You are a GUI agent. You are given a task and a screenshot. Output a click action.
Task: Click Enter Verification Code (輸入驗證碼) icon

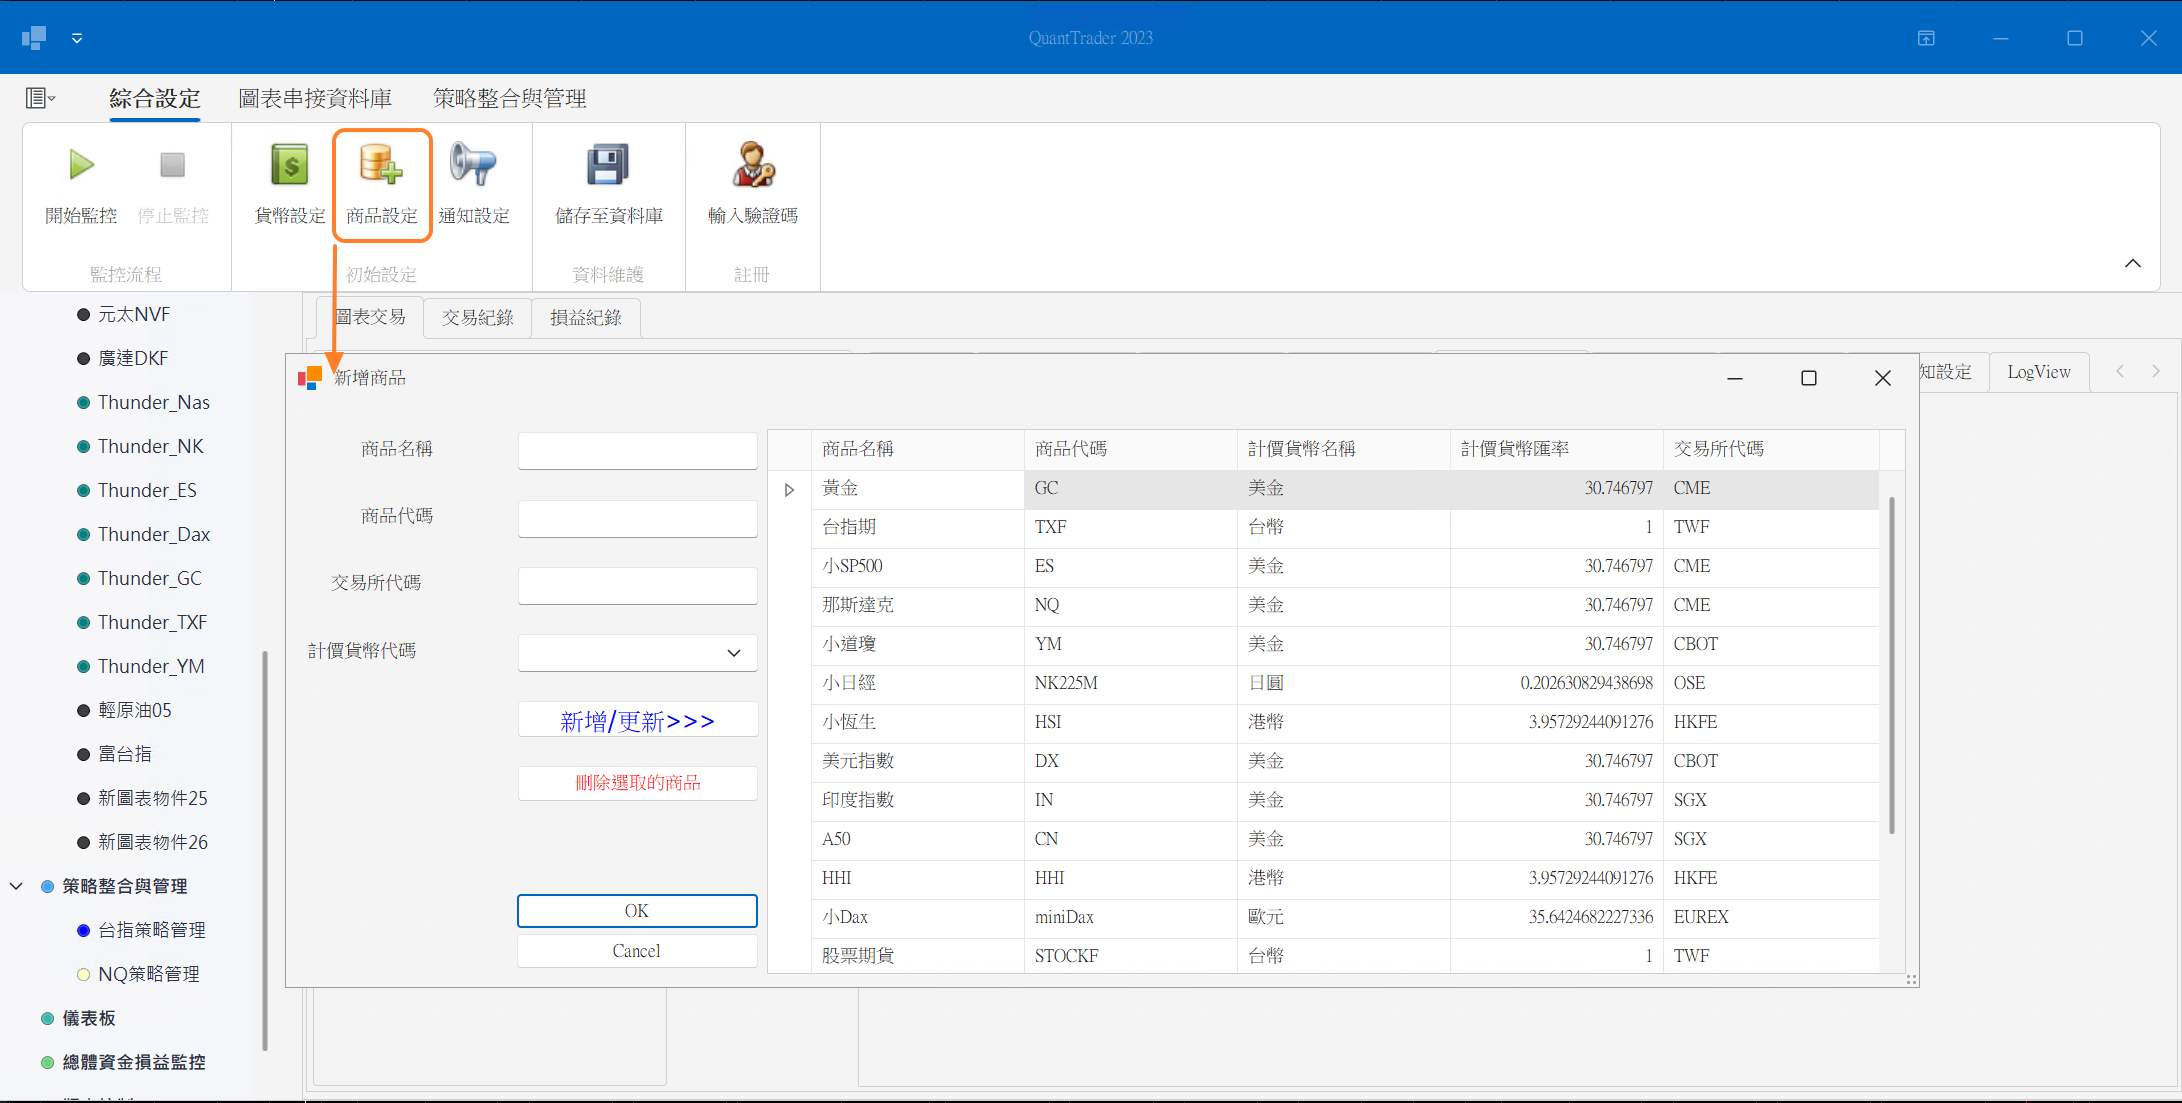point(752,166)
